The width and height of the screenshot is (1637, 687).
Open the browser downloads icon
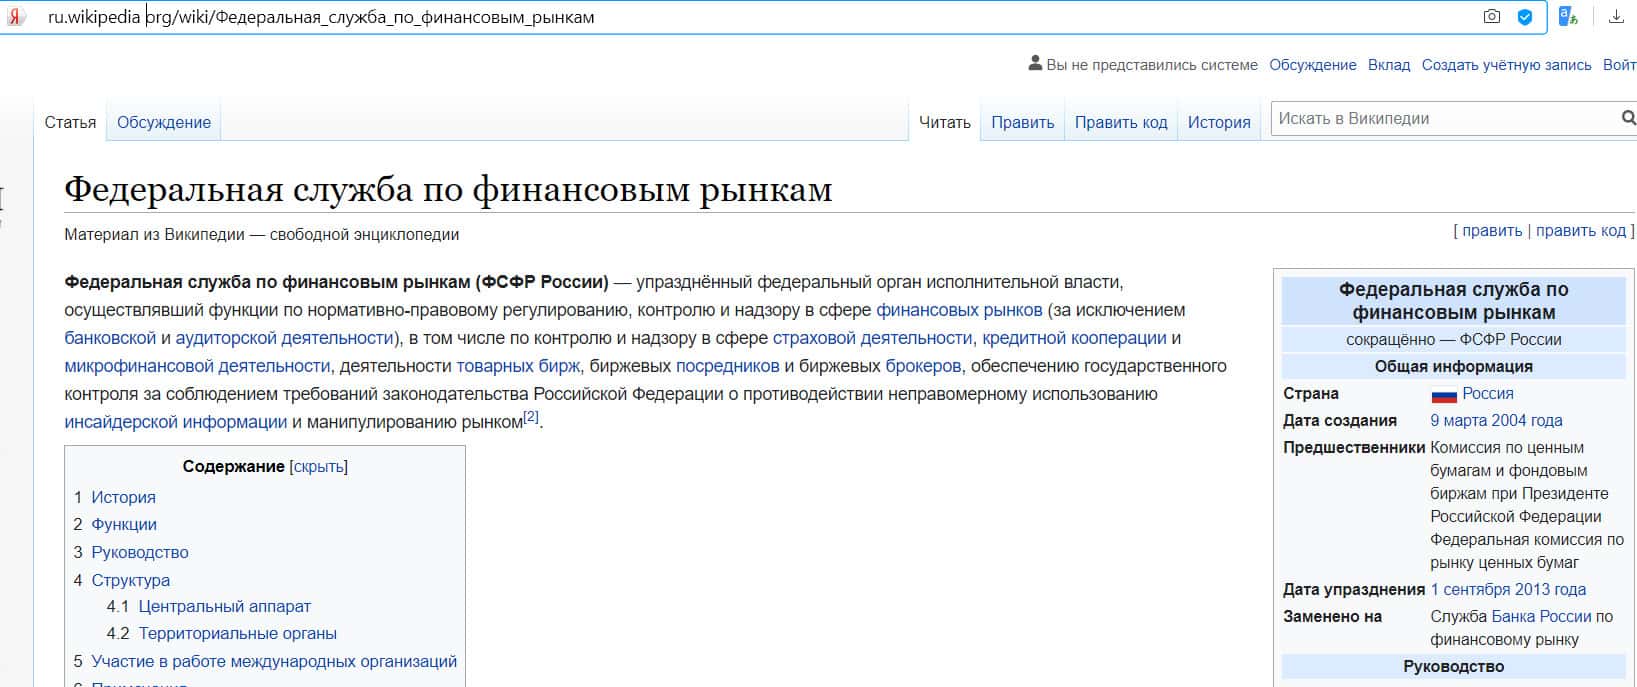pyautogui.click(x=1616, y=17)
